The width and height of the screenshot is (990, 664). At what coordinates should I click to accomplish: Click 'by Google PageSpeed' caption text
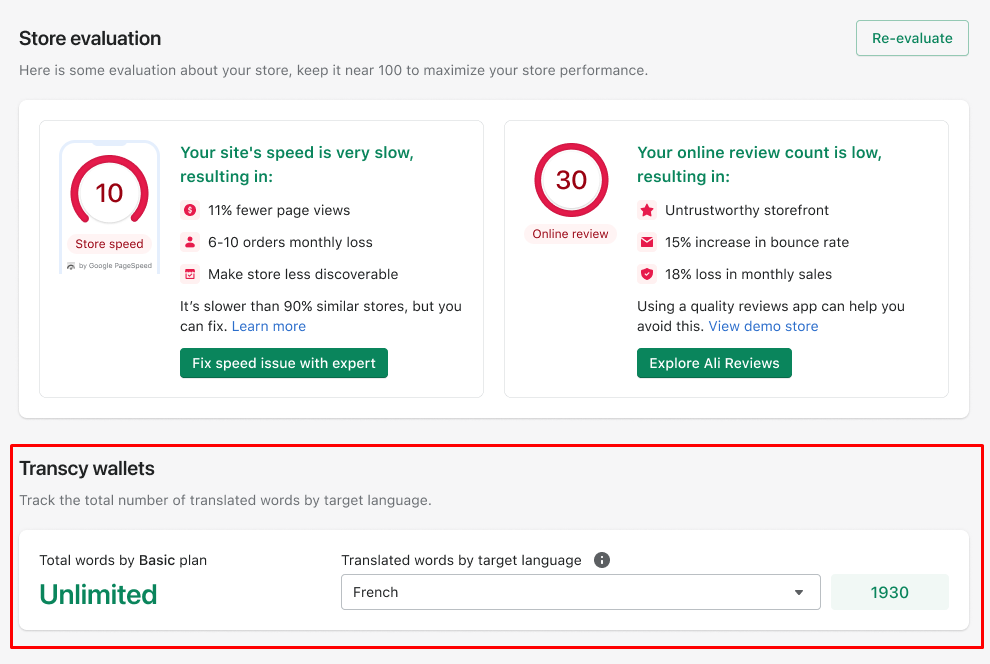115,266
